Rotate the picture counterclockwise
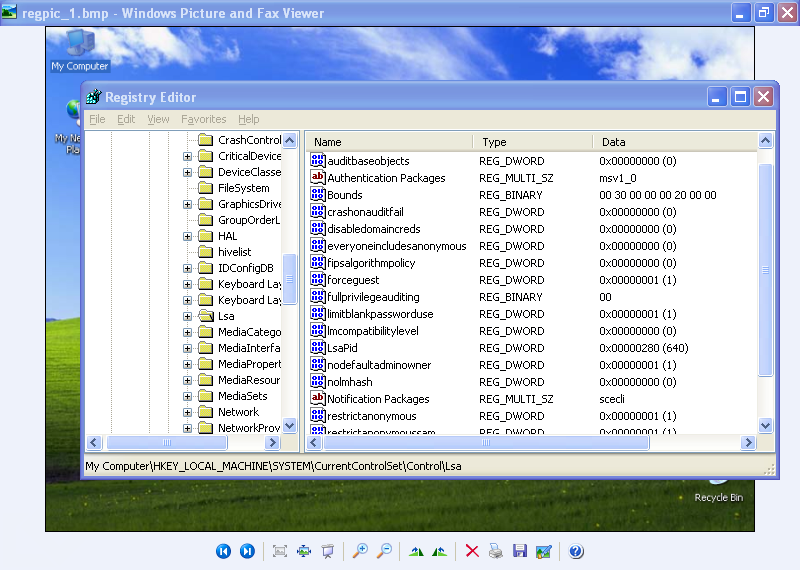800x570 pixels. pos(439,551)
